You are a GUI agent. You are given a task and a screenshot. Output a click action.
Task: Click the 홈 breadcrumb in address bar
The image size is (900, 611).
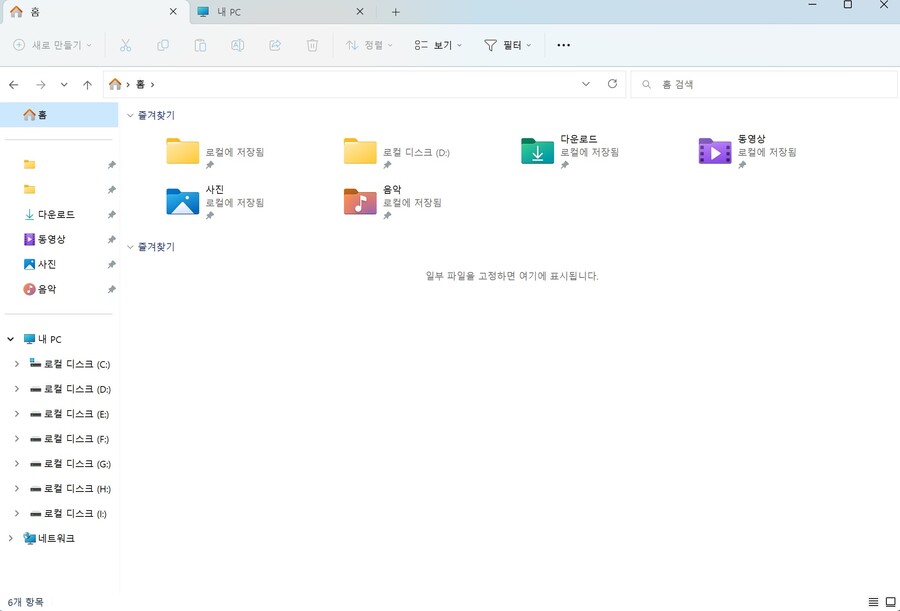click(x=140, y=84)
